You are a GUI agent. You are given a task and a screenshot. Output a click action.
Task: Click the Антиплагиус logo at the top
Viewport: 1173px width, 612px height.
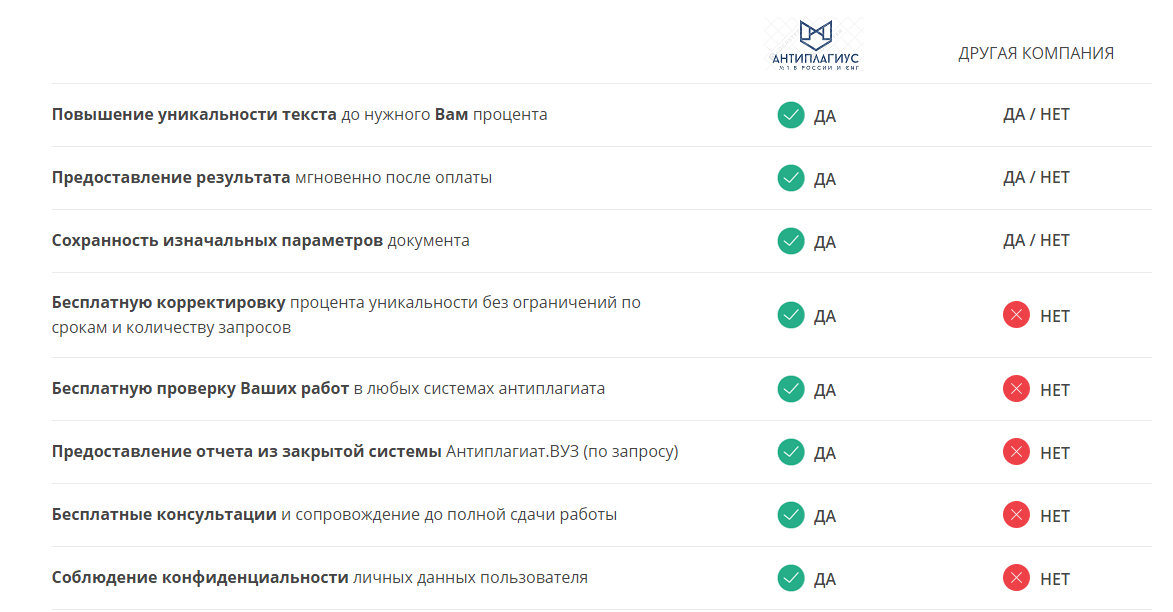[815, 45]
